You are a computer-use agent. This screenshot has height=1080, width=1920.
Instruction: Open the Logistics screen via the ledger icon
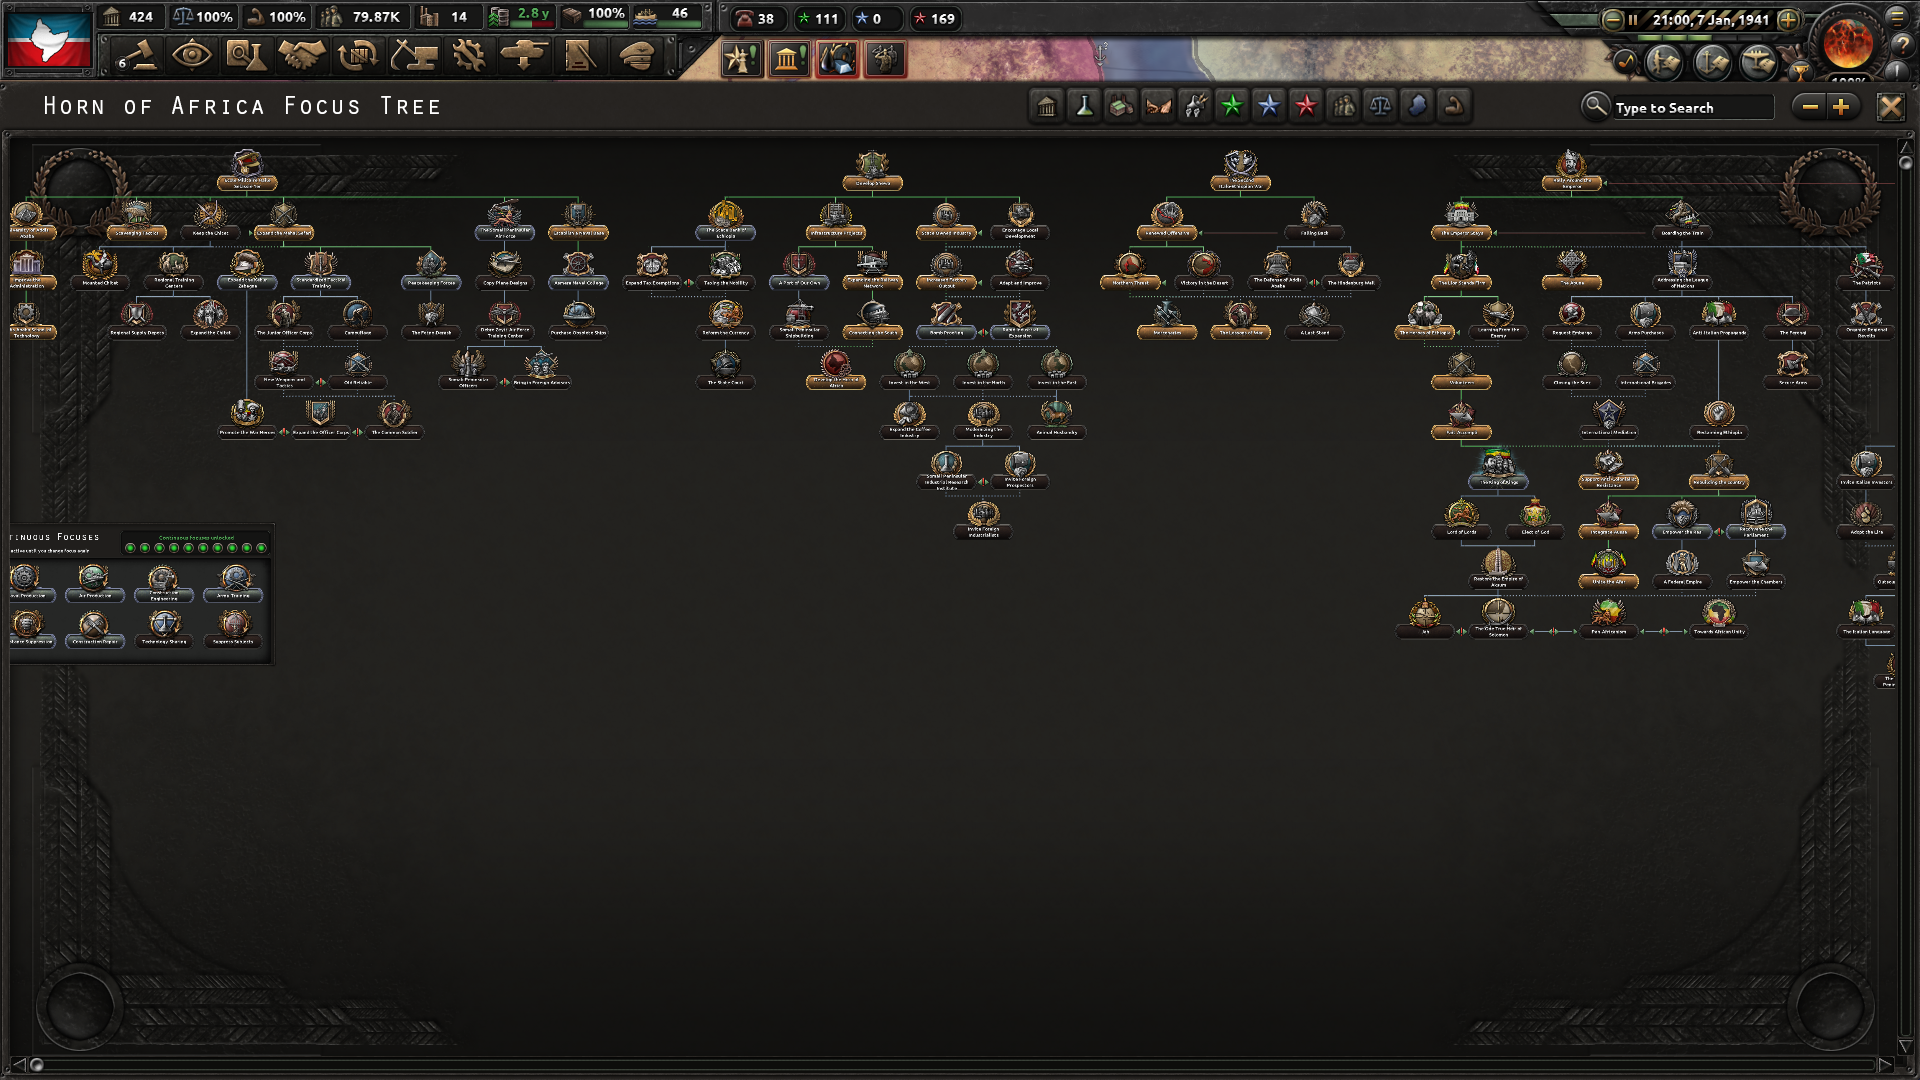[580, 57]
